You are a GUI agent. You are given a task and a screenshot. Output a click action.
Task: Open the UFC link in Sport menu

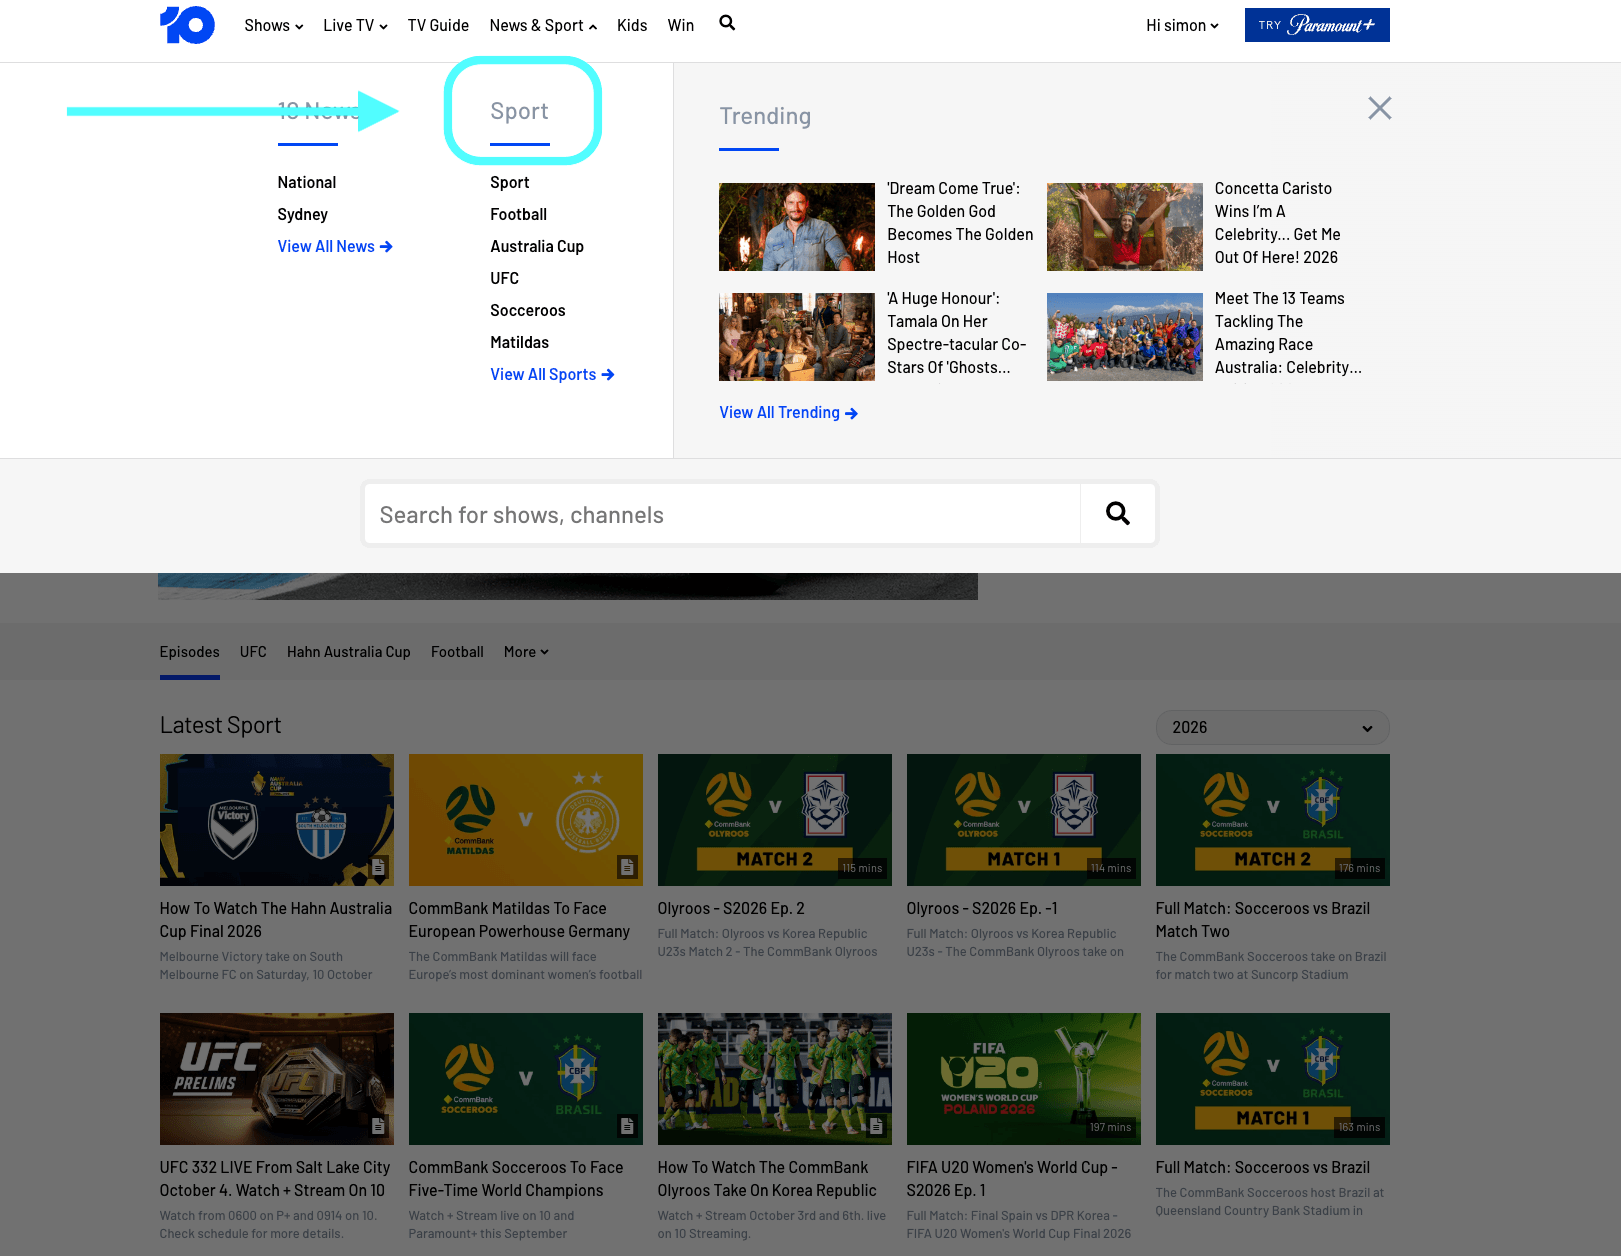tap(504, 278)
